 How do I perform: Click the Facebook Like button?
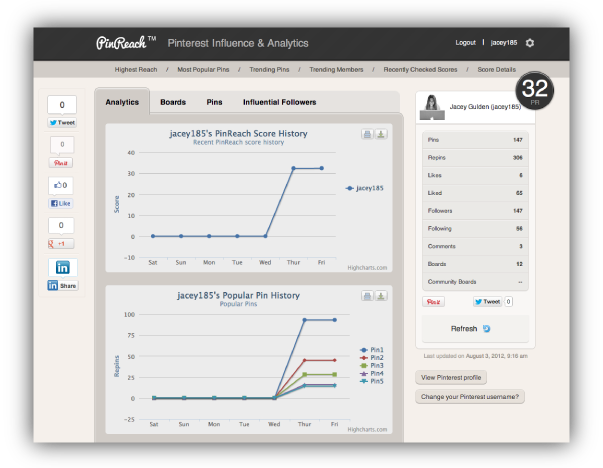click(61, 203)
